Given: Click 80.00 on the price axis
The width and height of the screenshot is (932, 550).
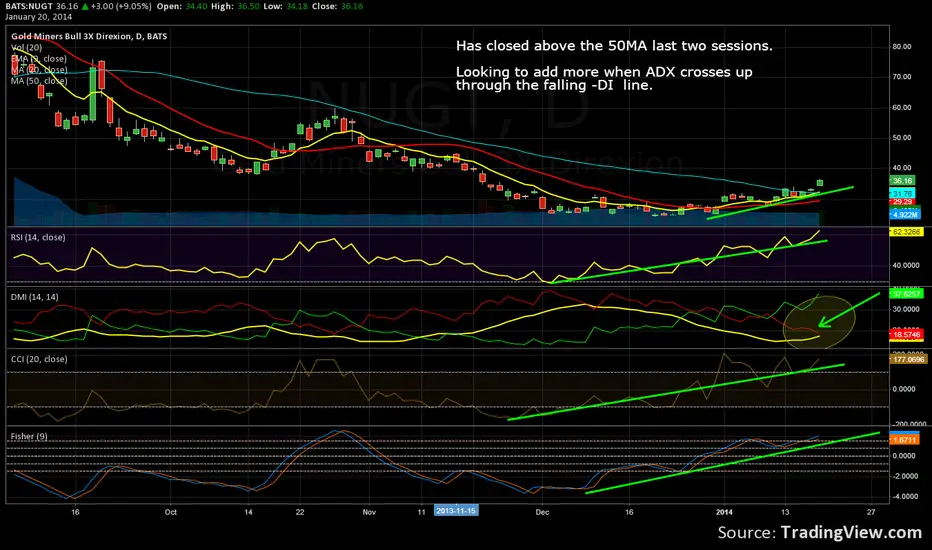Looking at the screenshot, I should pos(902,46).
